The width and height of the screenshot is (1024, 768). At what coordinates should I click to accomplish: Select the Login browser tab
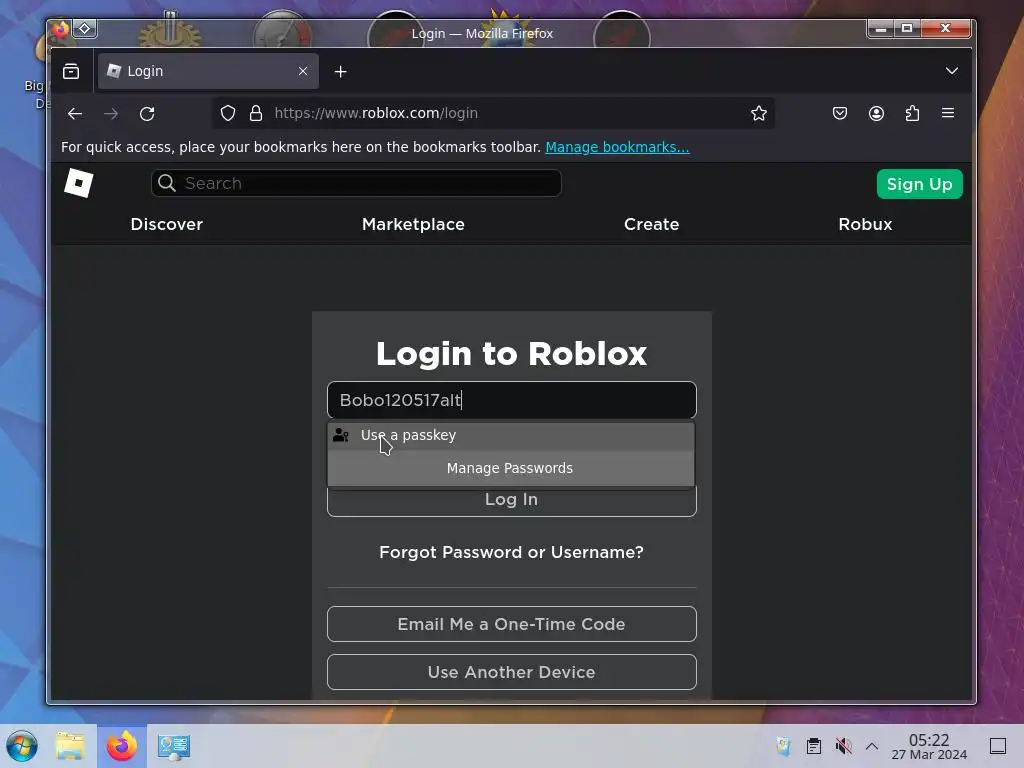[208, 71]
